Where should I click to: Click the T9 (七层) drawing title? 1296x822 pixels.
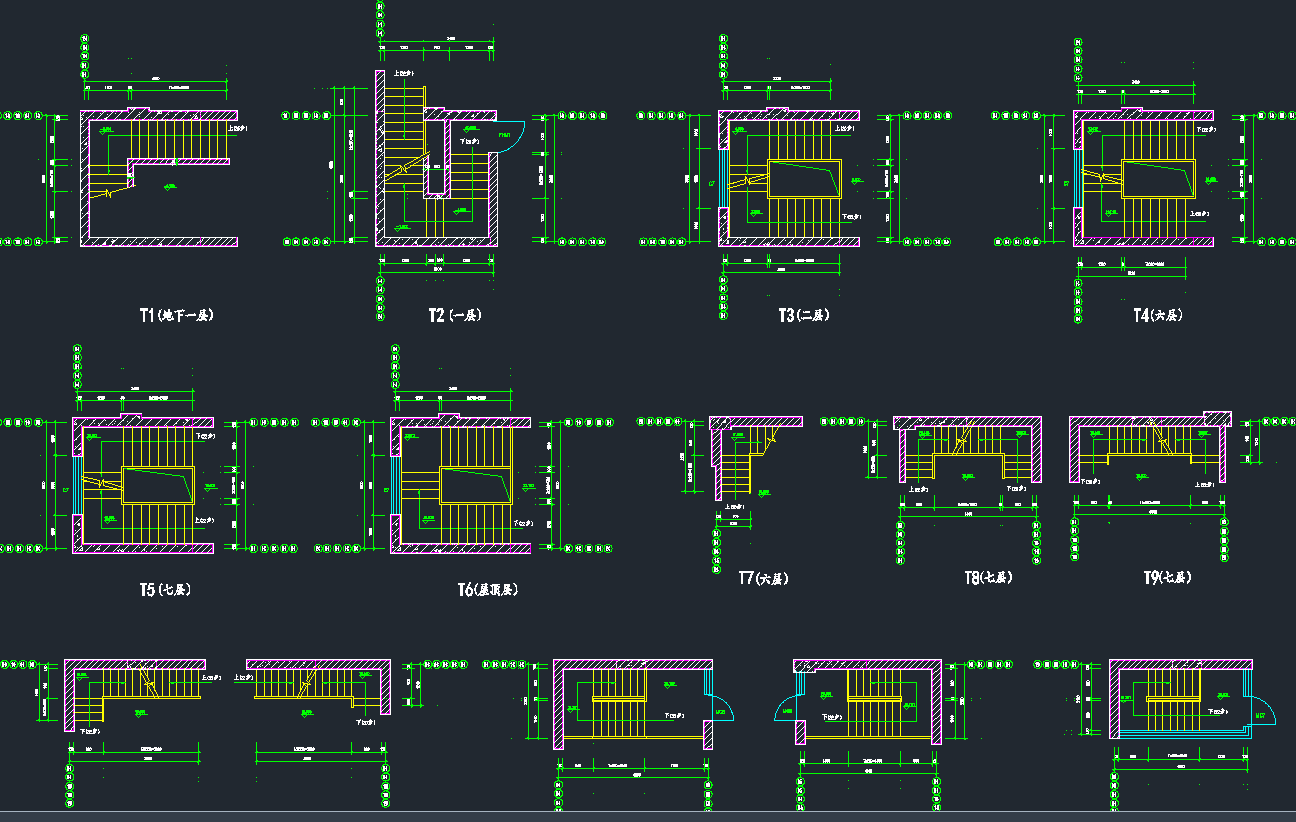tap(1167, 578)
